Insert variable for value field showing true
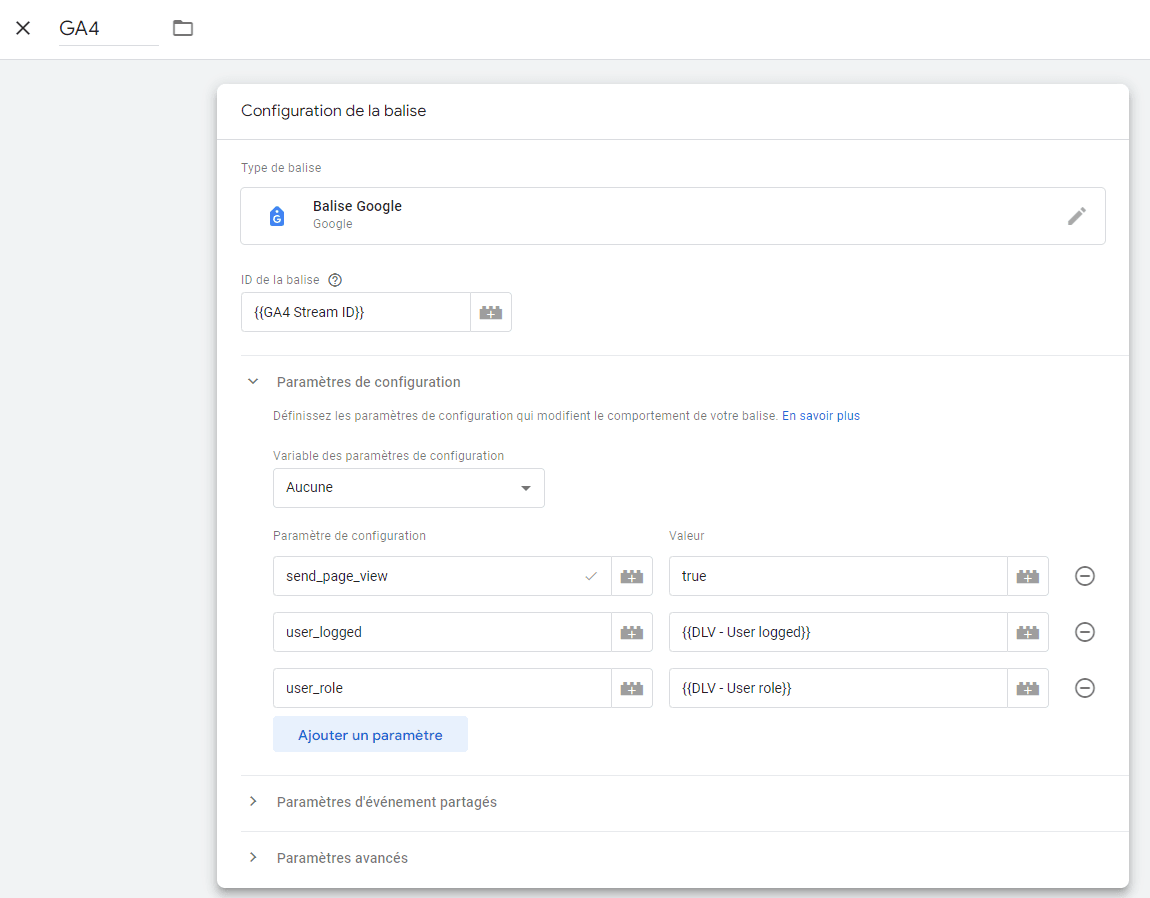1150x898 pixels. [x=1028, y=576]
